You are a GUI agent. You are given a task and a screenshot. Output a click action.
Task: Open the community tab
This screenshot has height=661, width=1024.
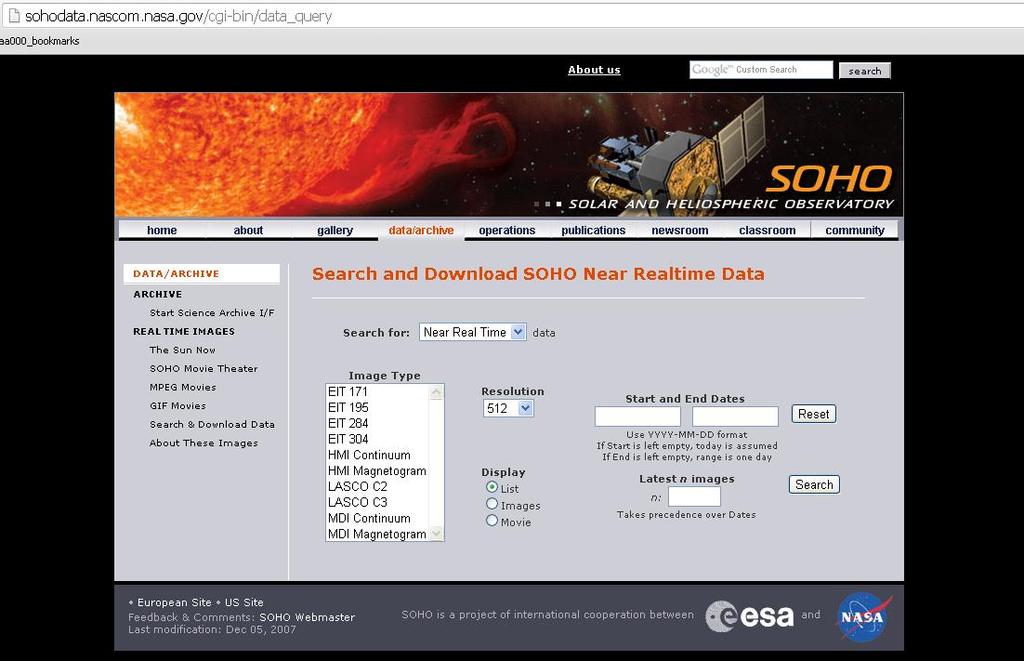tap(855, 230)
